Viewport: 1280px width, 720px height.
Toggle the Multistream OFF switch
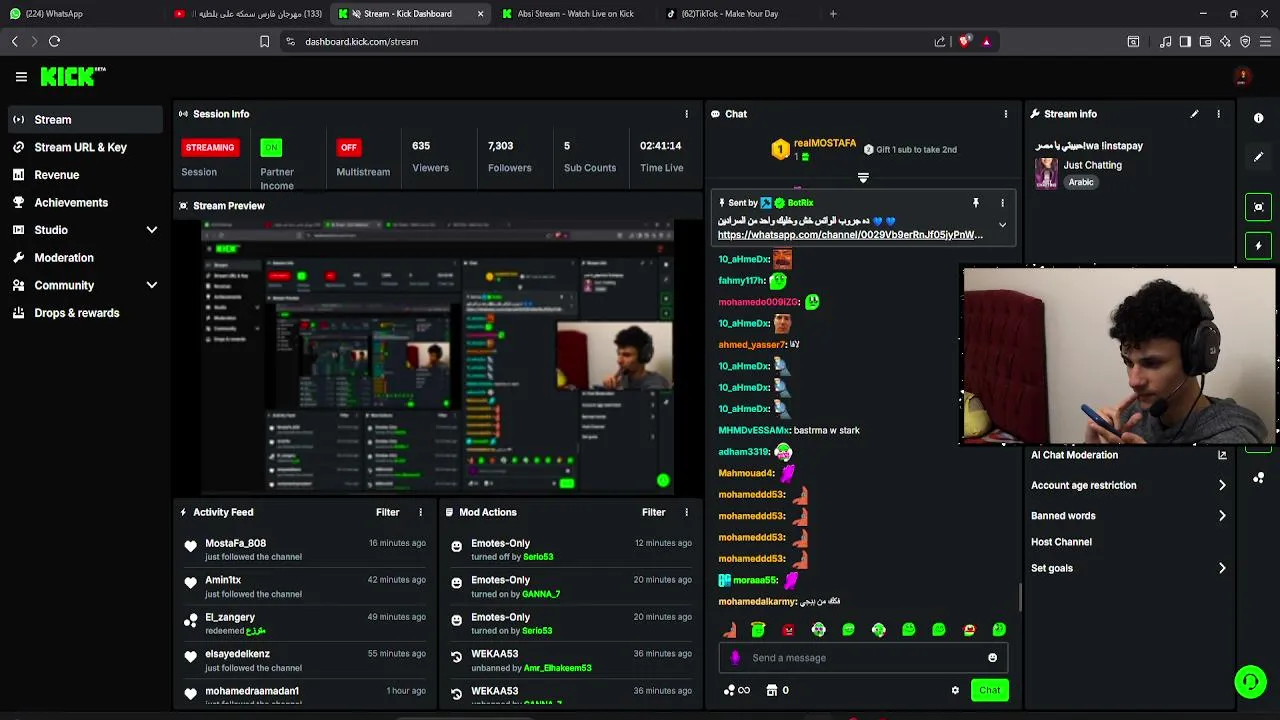click(x=348, y=147)
